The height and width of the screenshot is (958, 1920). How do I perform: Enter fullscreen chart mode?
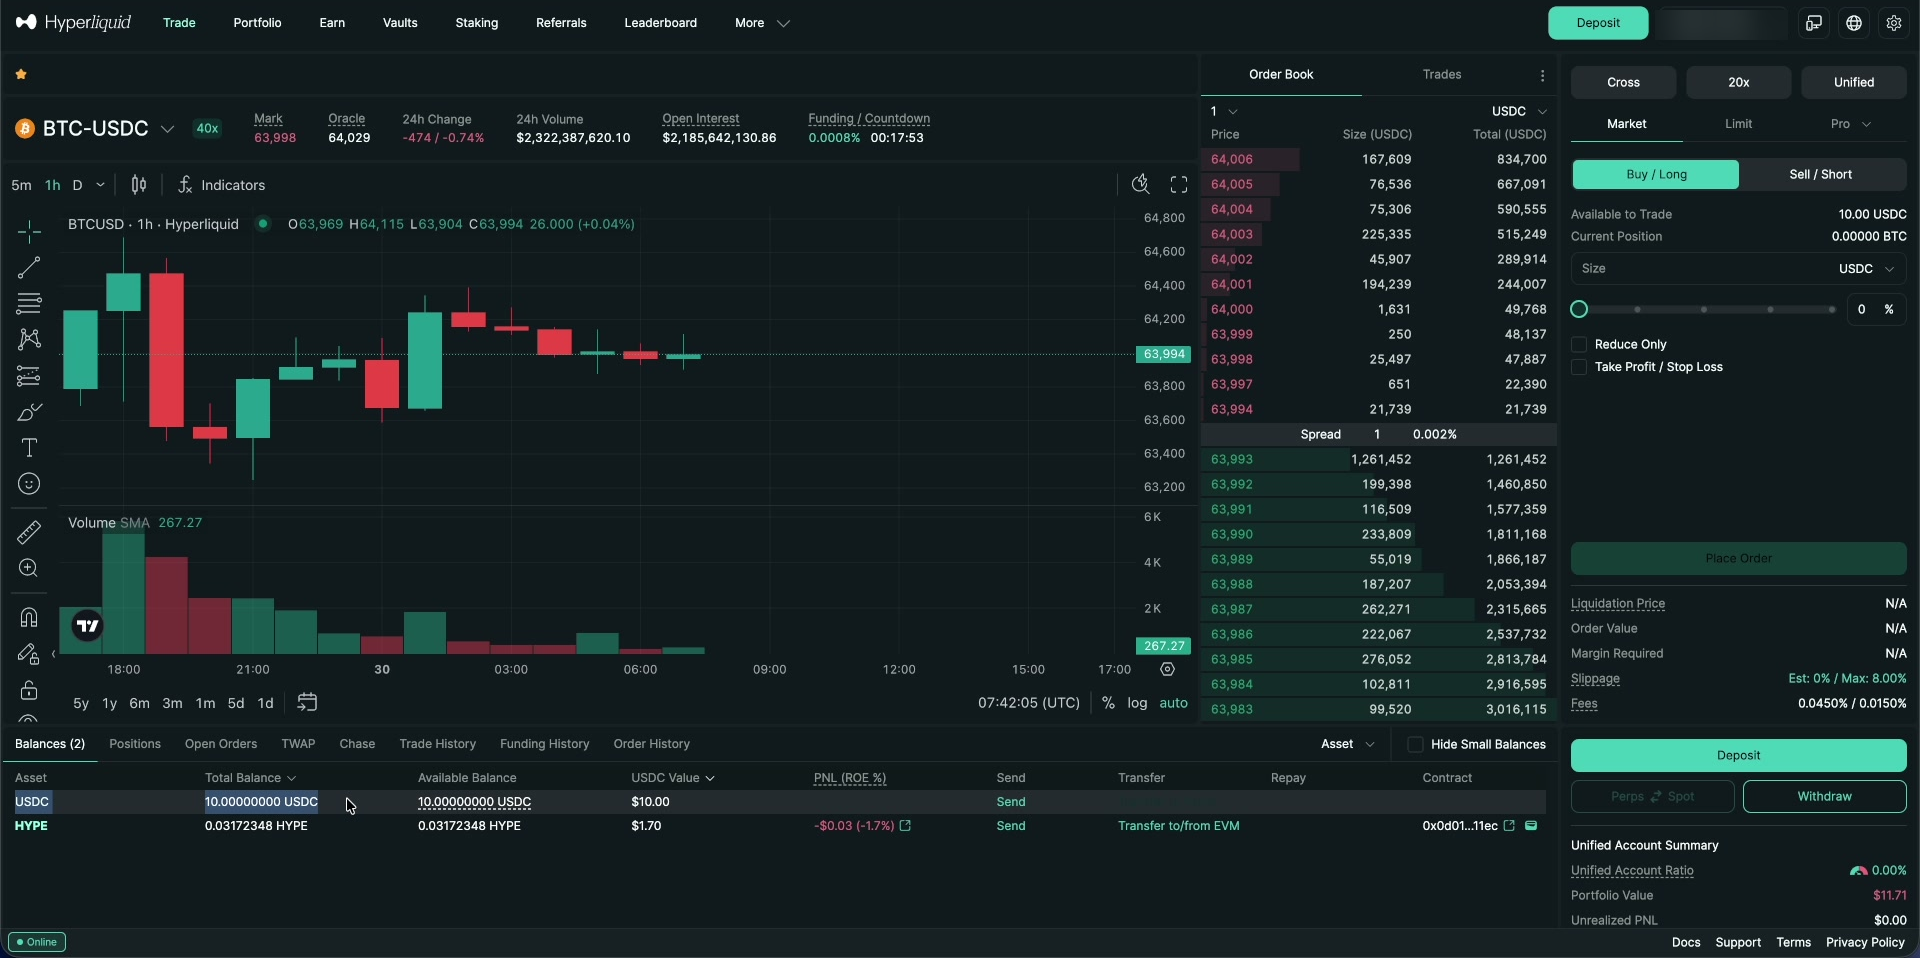(1179, 184)
